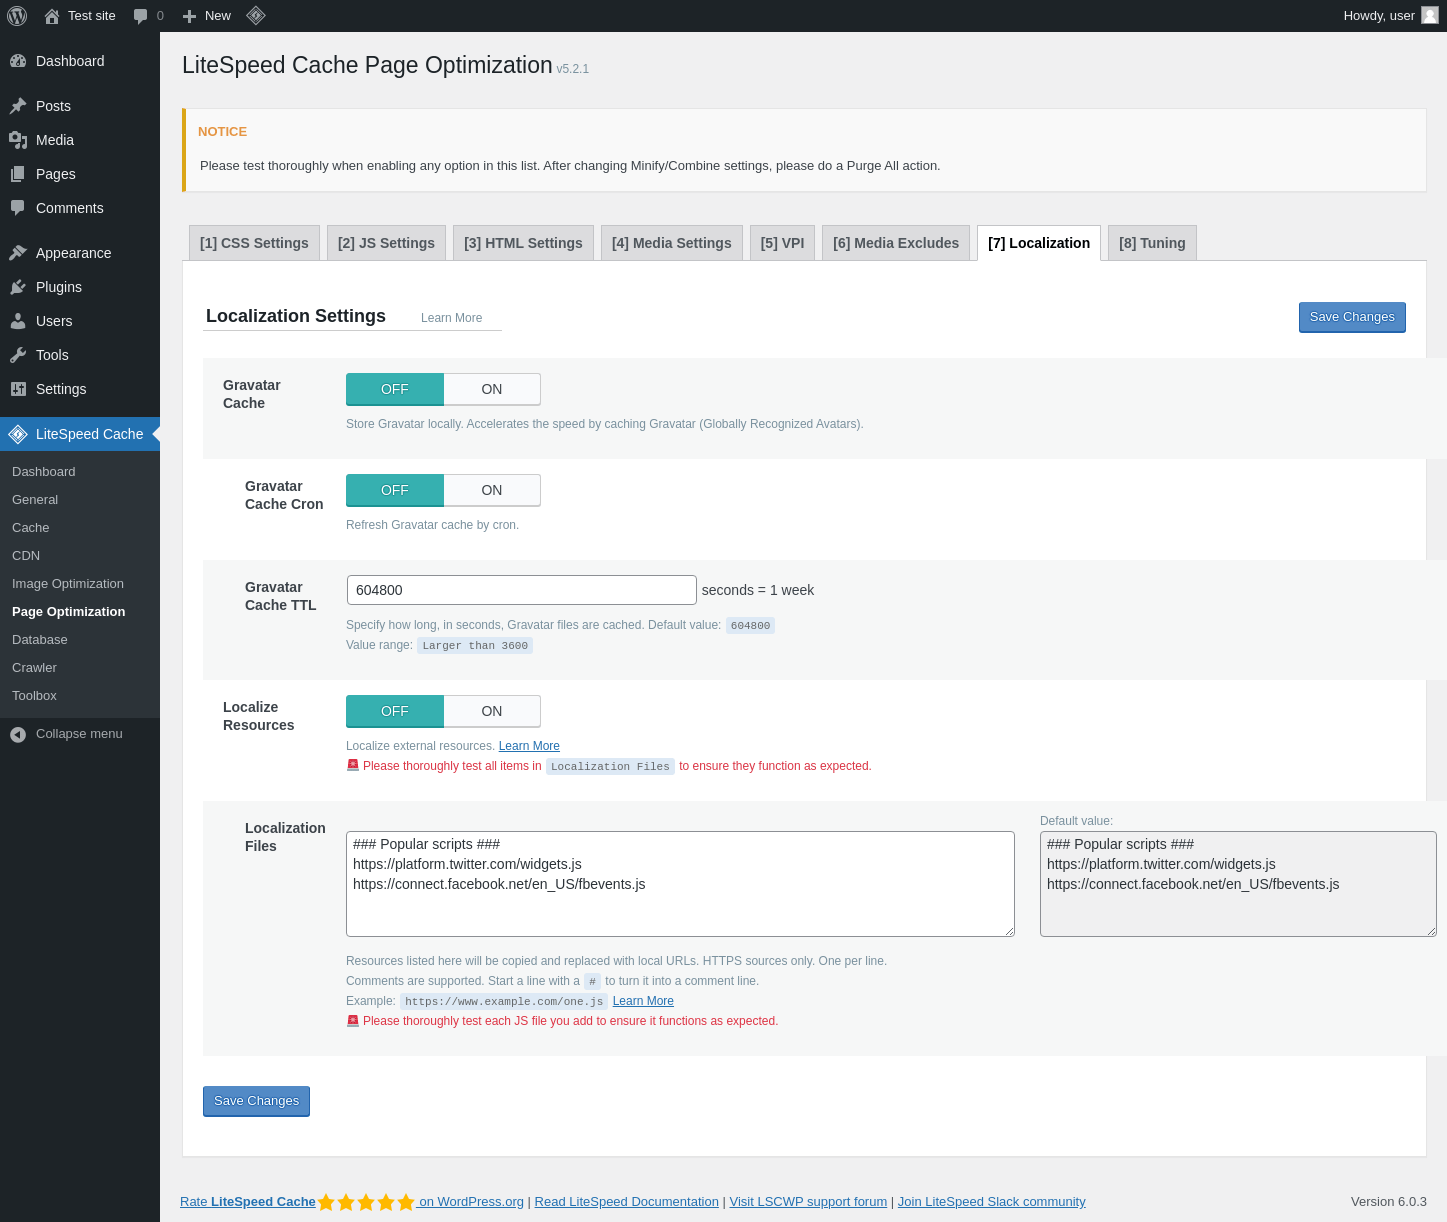
Task: Turn ON the Gravatar Cache toggle
Action: click(x=491, y=389)
